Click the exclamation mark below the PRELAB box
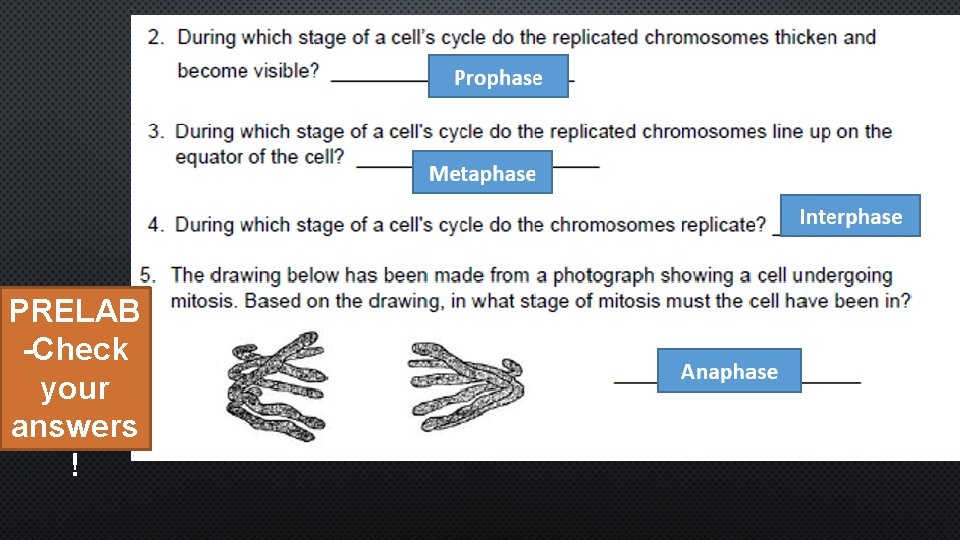This screenshot has height=540, width=960. coord(74,465)
